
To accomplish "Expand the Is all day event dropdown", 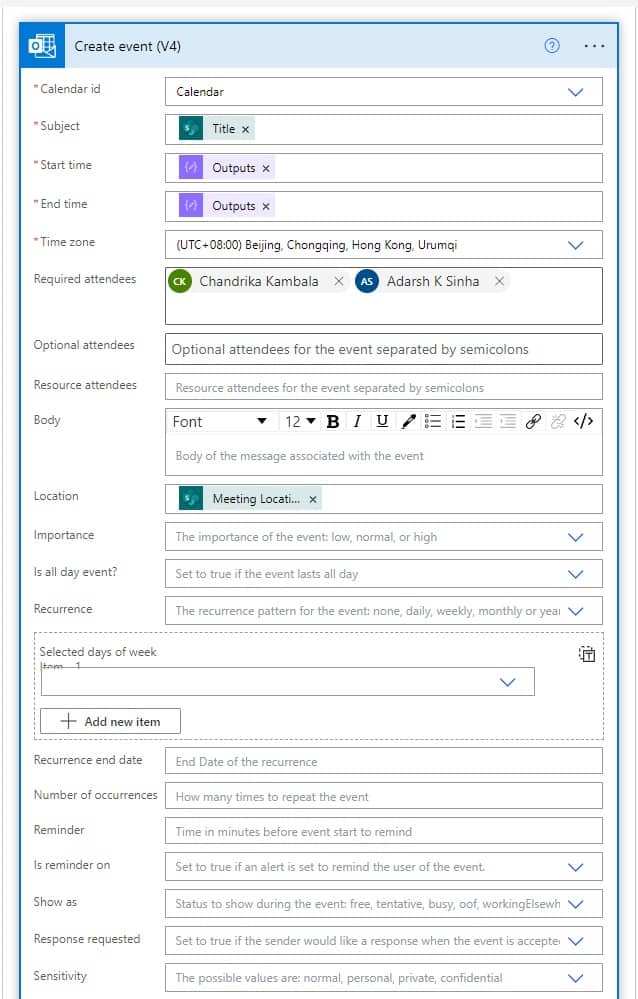I will click(576, 574).
